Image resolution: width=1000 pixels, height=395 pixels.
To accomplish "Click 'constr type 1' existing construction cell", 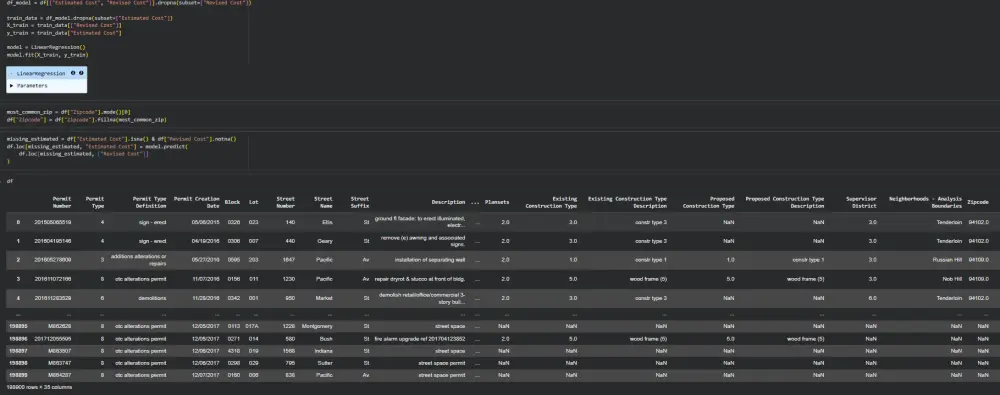I will [x=652, y=260].
